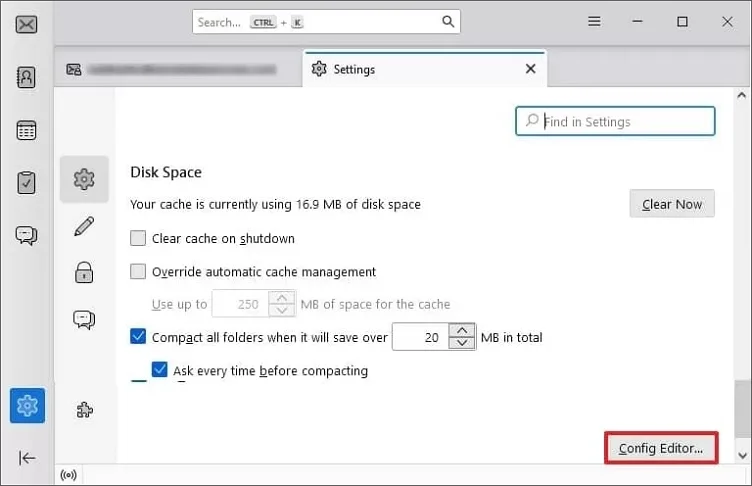Viewport: 752px width, 486px height.
Task: Click the vertical scrollbar up arrow
Action: click(x=742, y=95)
